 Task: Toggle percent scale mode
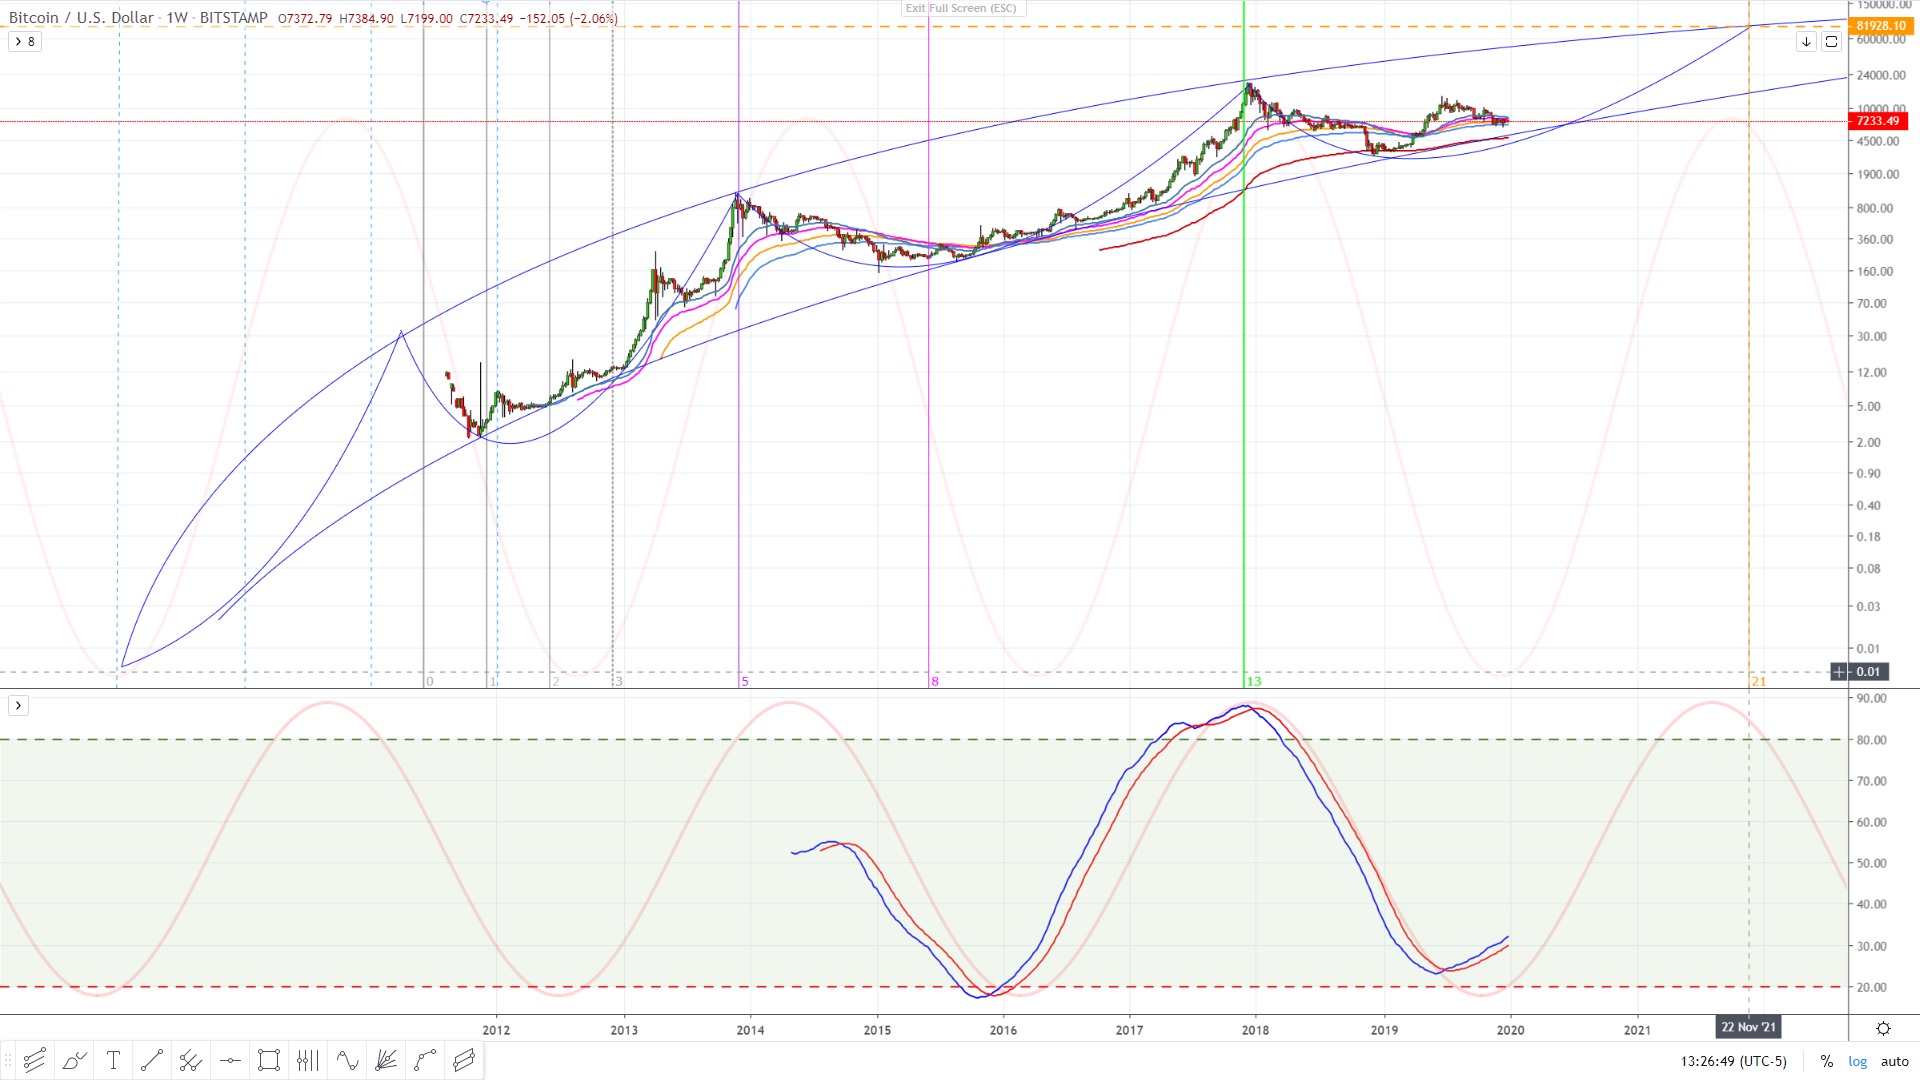click(x=1826, y=1061)
